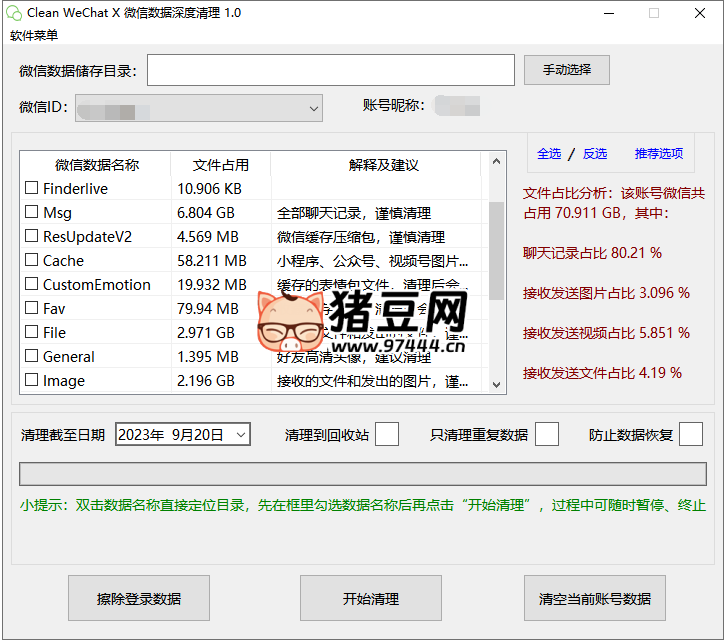The width and height of the screenshot is (726, 642).
Task: Click the 聊天记录占比 80.21 % text
Action: click(592, 253)
